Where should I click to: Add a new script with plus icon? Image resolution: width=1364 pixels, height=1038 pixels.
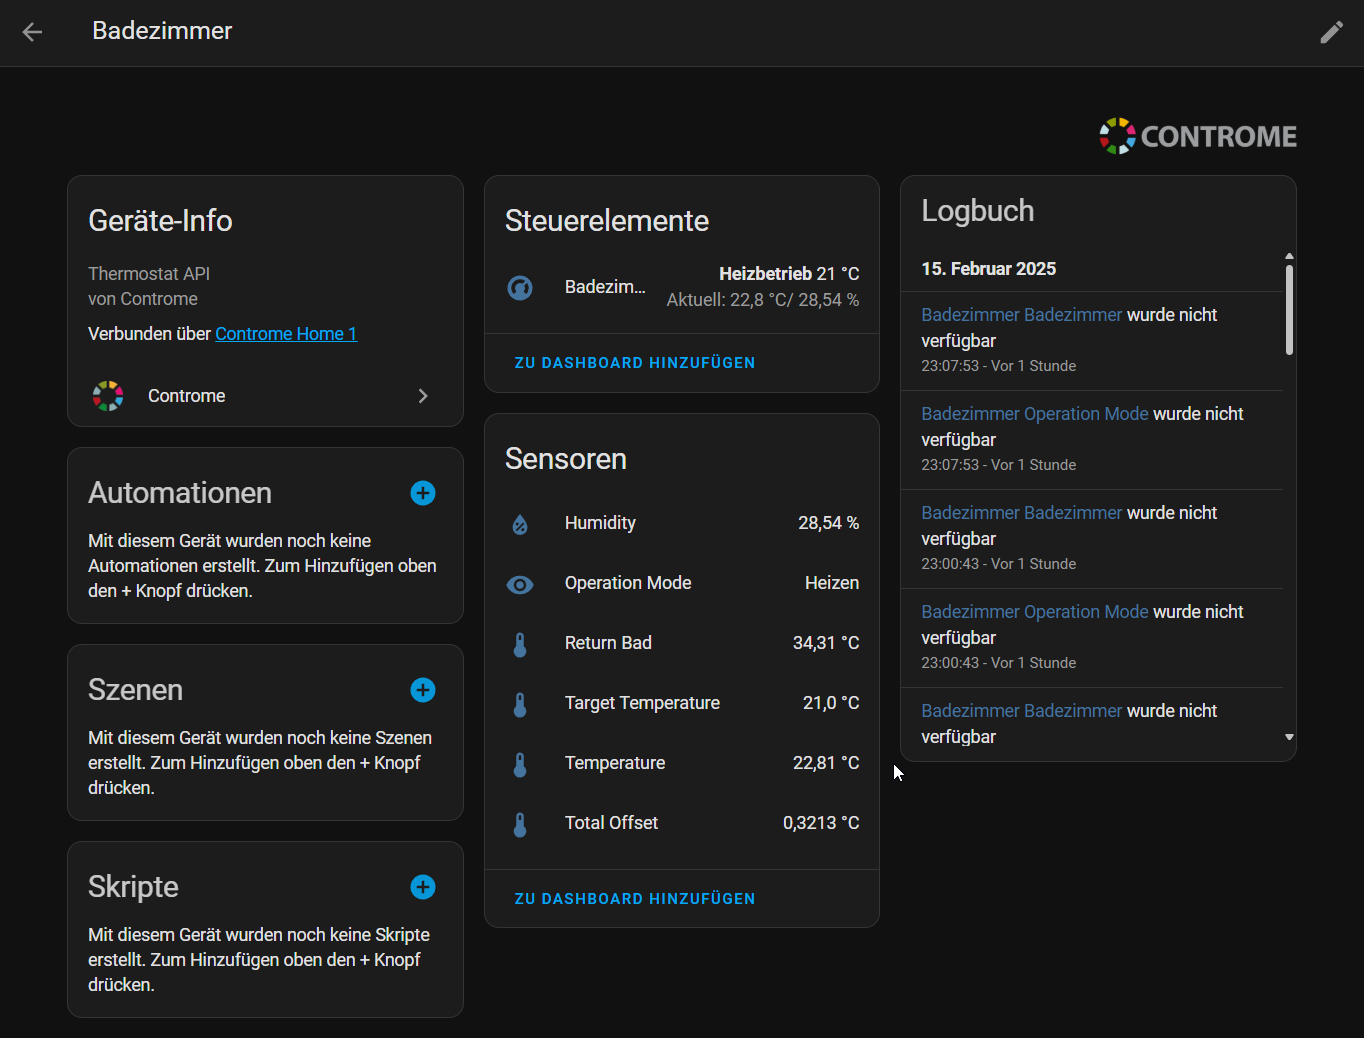click(x=423, y=887)
